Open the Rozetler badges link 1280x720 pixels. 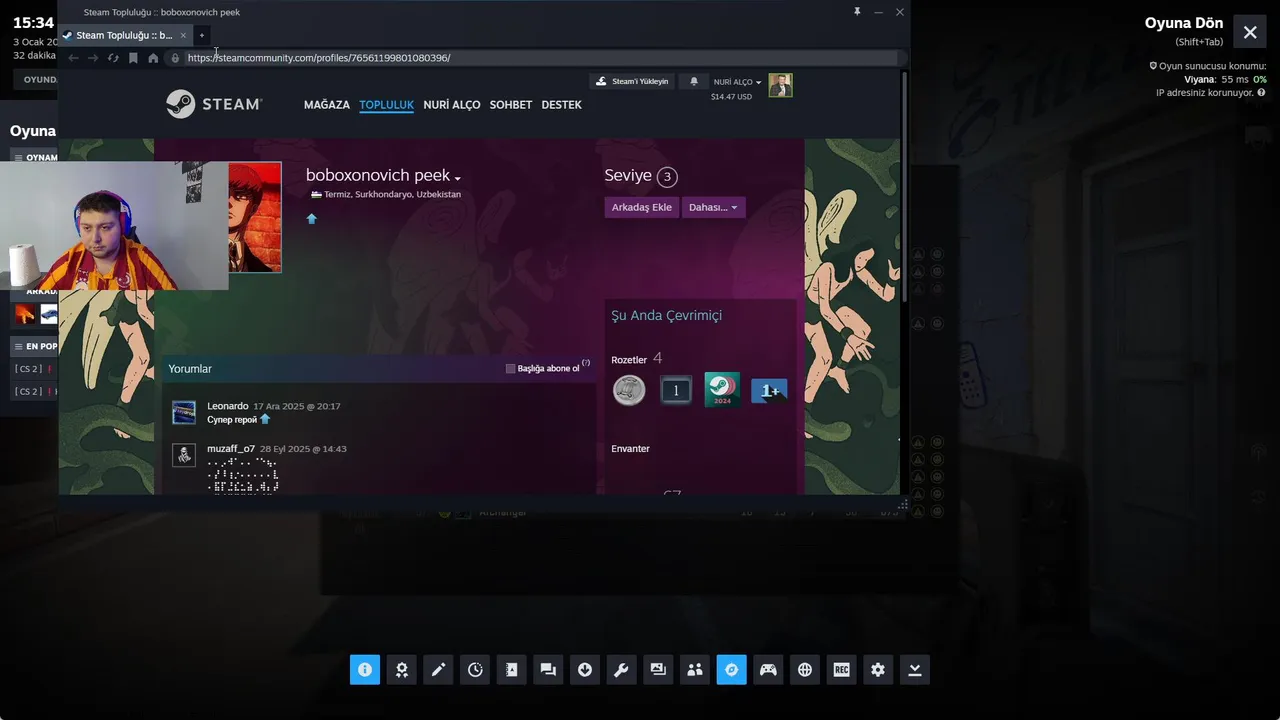point(629,360)
